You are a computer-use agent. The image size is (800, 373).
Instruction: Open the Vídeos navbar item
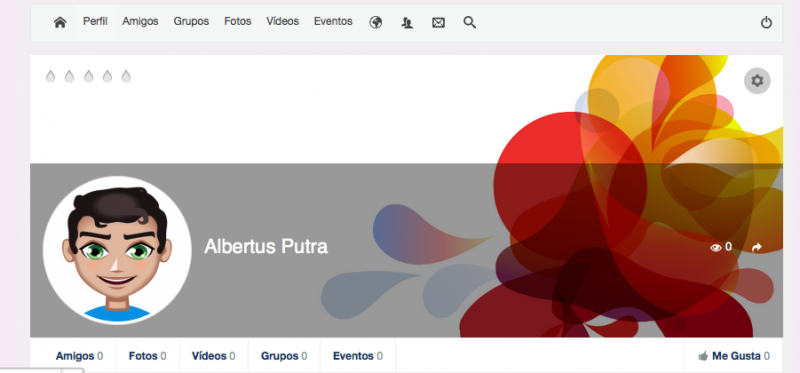tap(283, 21)
